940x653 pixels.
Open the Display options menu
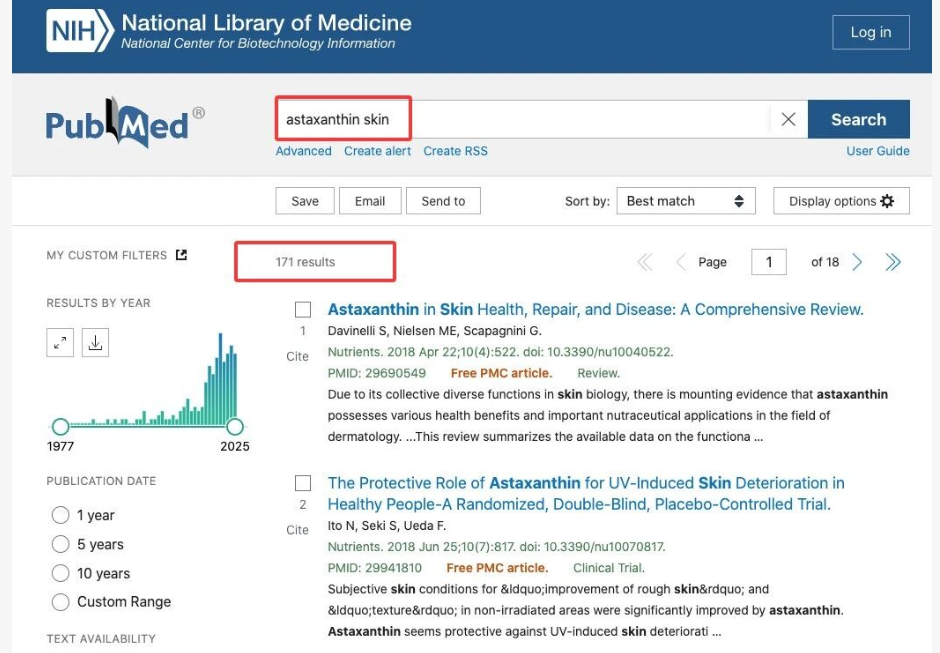click(841, 201)
